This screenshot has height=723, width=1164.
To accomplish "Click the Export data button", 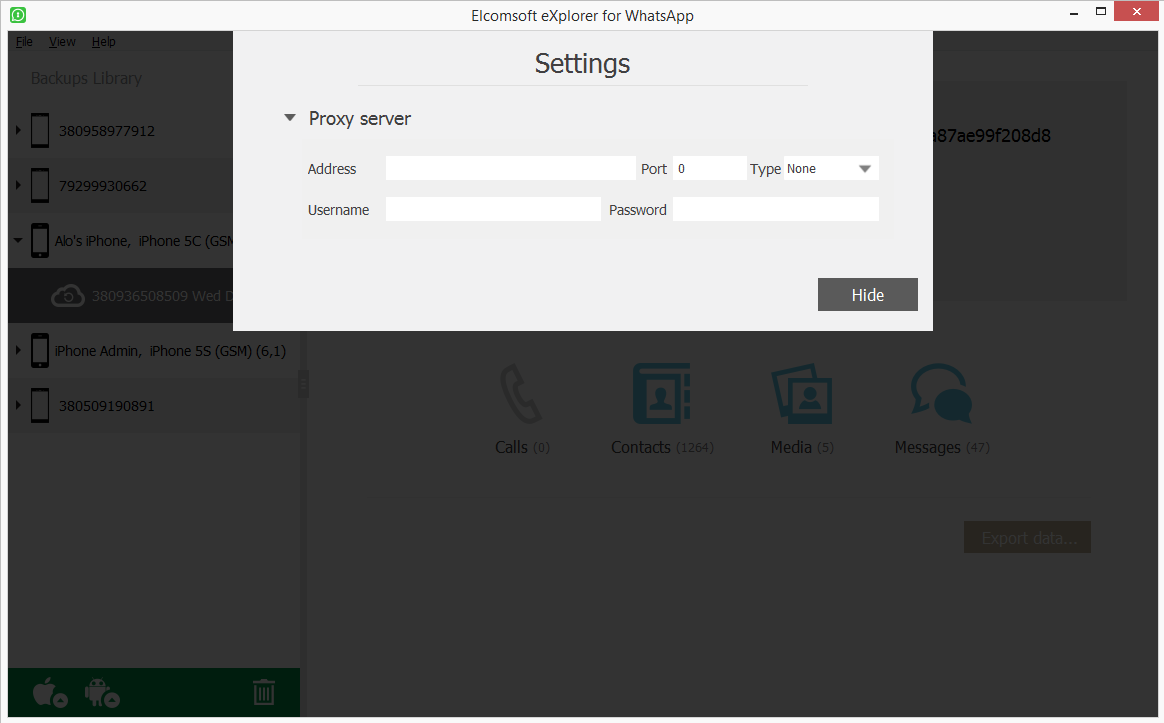I will coord(1027,537).
